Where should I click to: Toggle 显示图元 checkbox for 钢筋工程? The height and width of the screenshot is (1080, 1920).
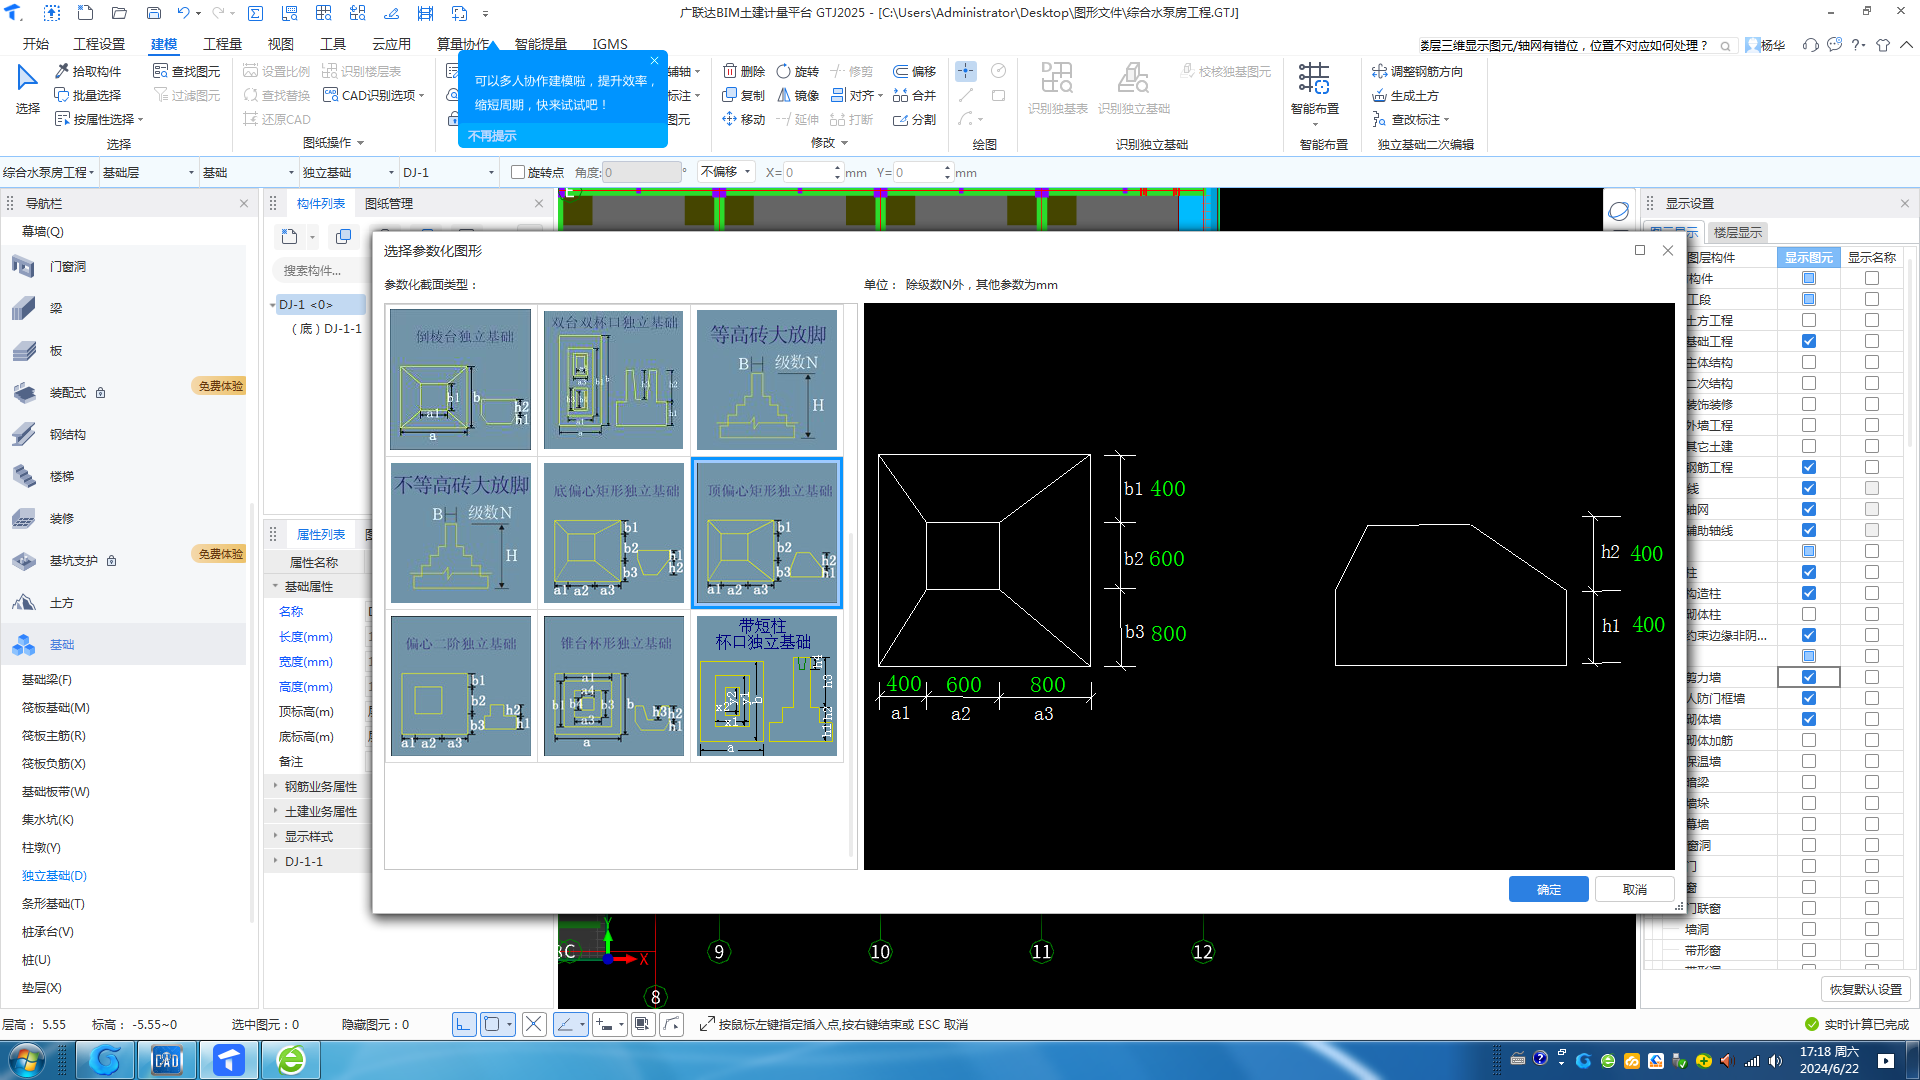coord(1809,467)
